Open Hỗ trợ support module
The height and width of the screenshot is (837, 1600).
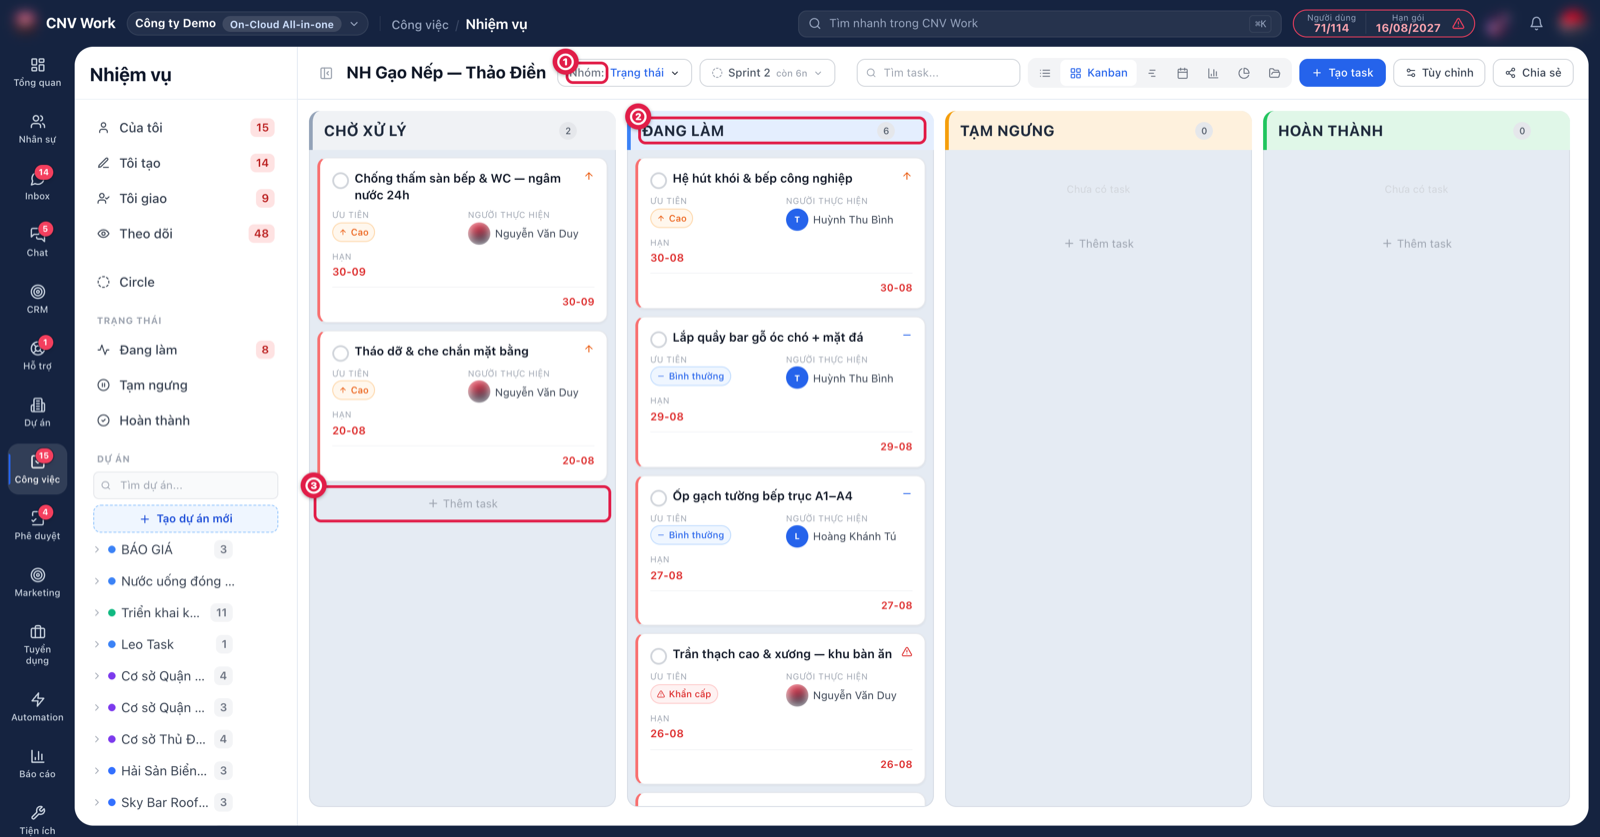click(x=37, y=356)
